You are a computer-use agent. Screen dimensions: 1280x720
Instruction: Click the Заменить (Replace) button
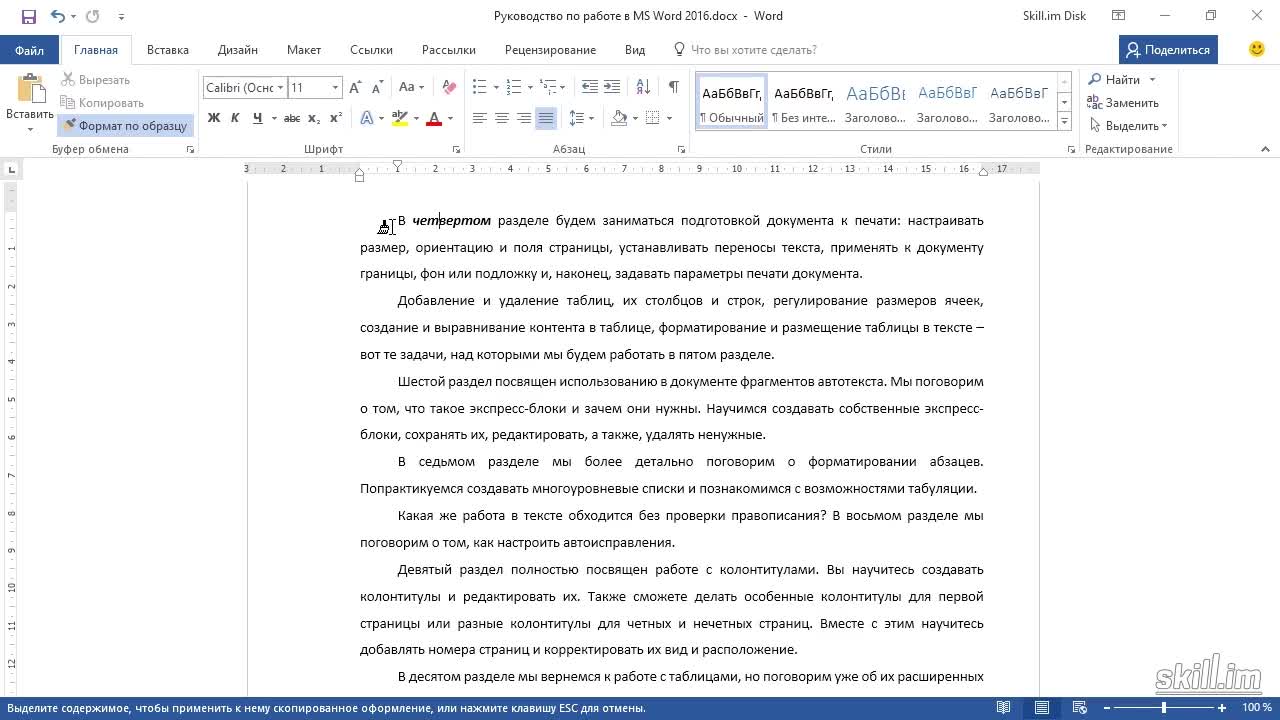point(1123,103)
